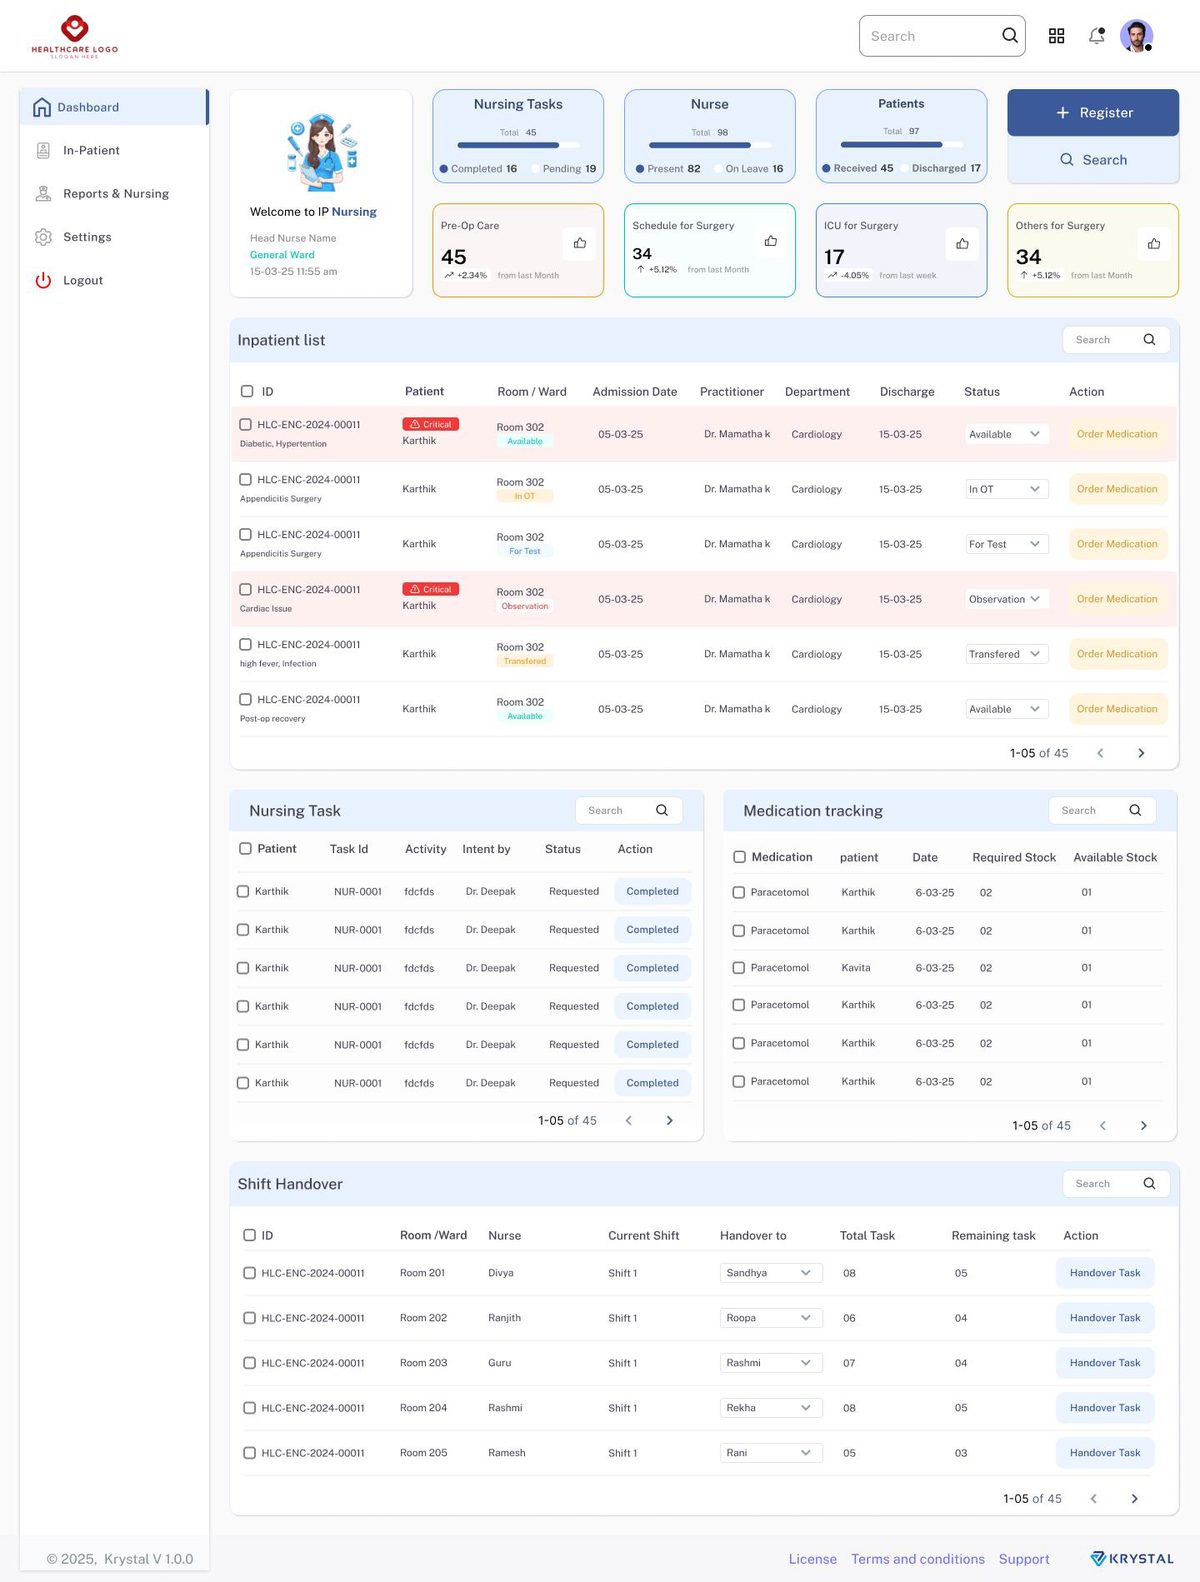The width and height of the screenshot is (1200, 1582).
Task: Open the Roopa handover dropdown
Action: (x=771, y=1318)
